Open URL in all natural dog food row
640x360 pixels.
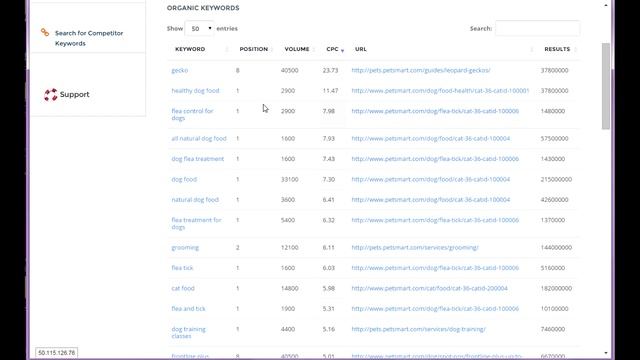click(x=431, y=138)
